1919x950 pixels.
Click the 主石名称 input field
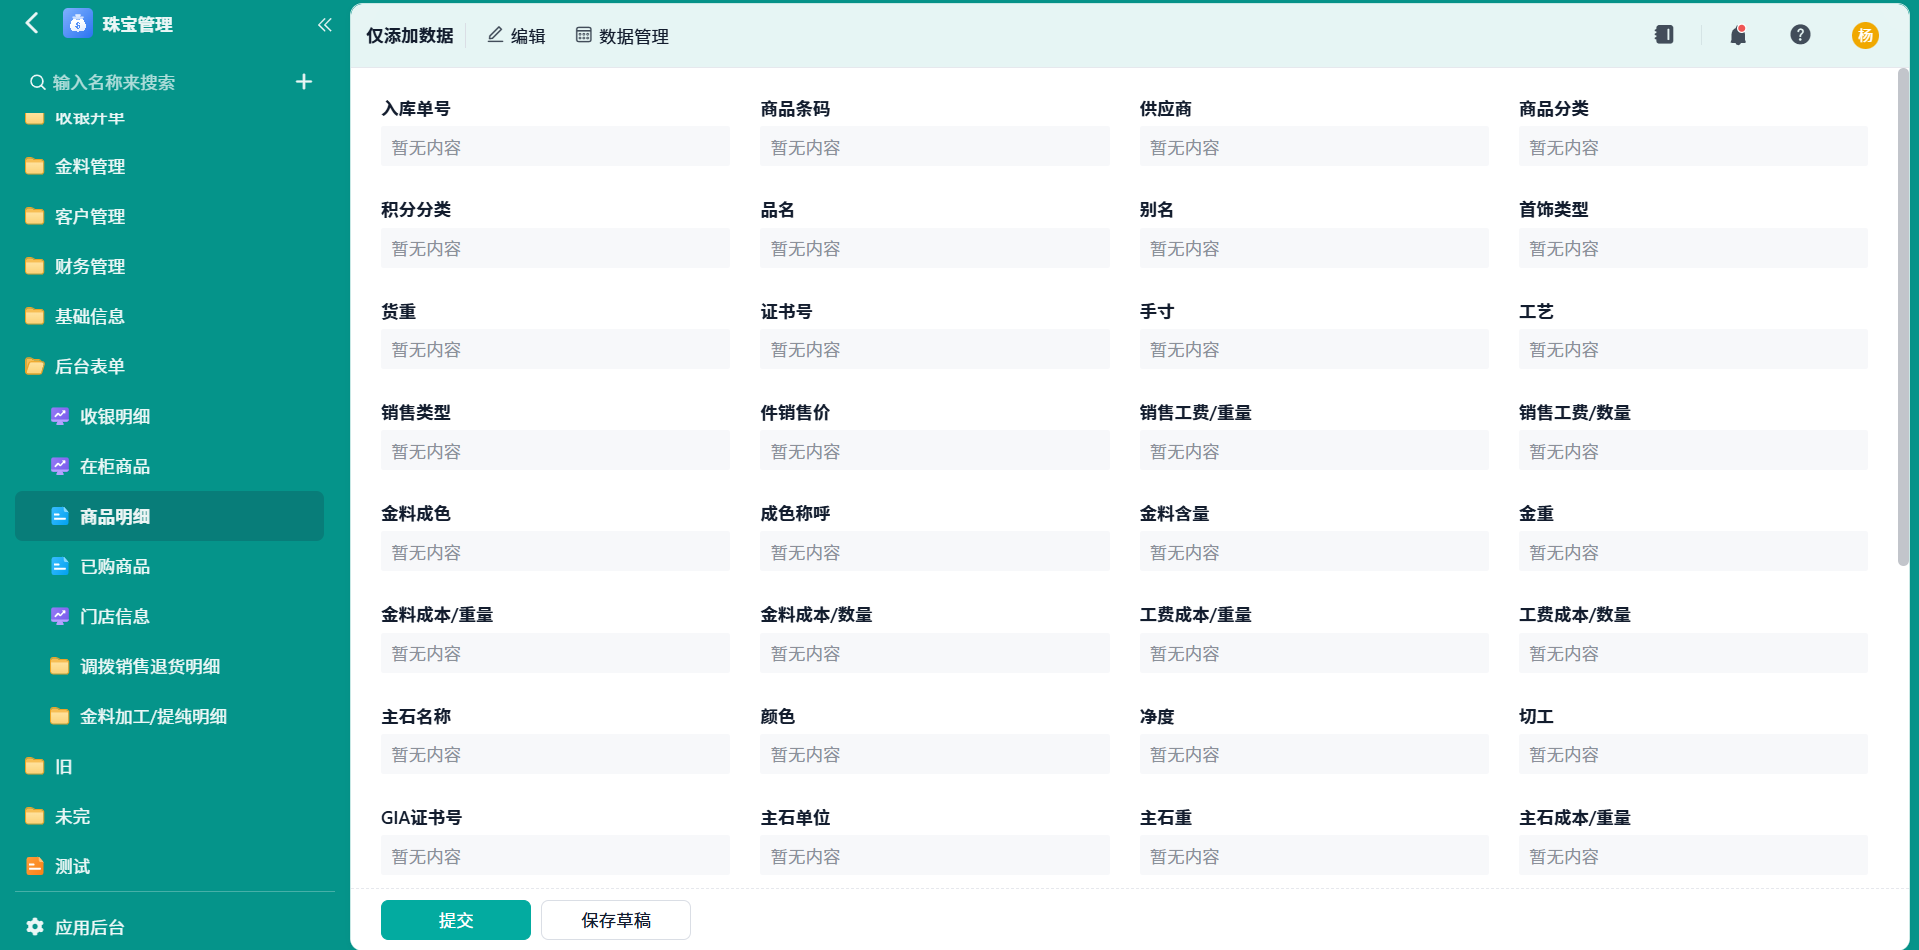tap(555, 754)
